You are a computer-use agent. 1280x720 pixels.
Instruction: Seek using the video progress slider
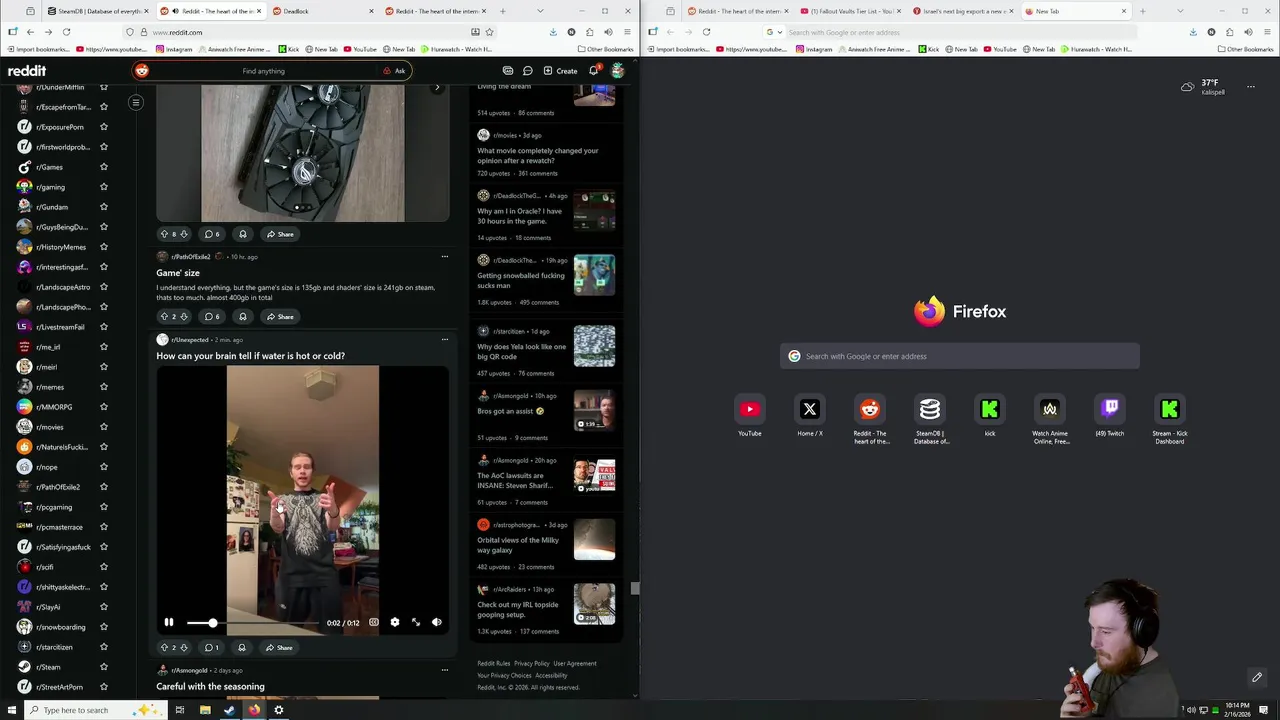[253, 623]
